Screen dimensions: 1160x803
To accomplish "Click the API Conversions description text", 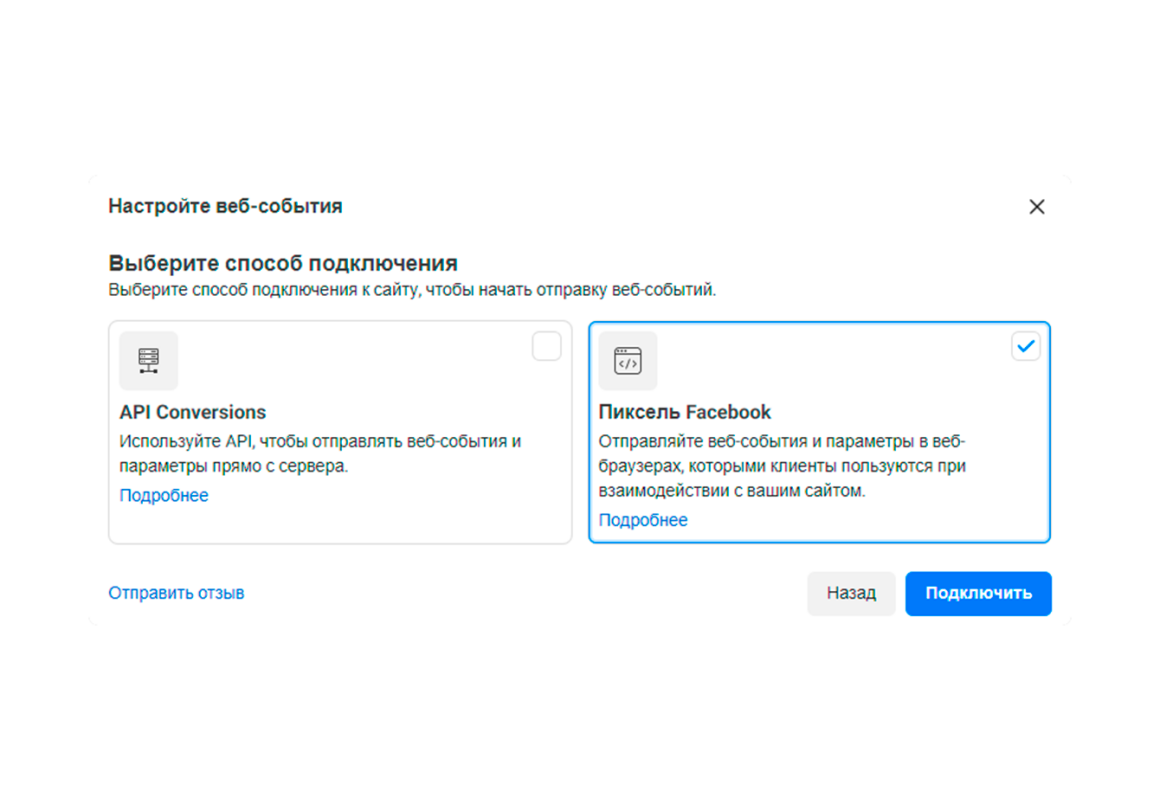I will coord(320,454).
